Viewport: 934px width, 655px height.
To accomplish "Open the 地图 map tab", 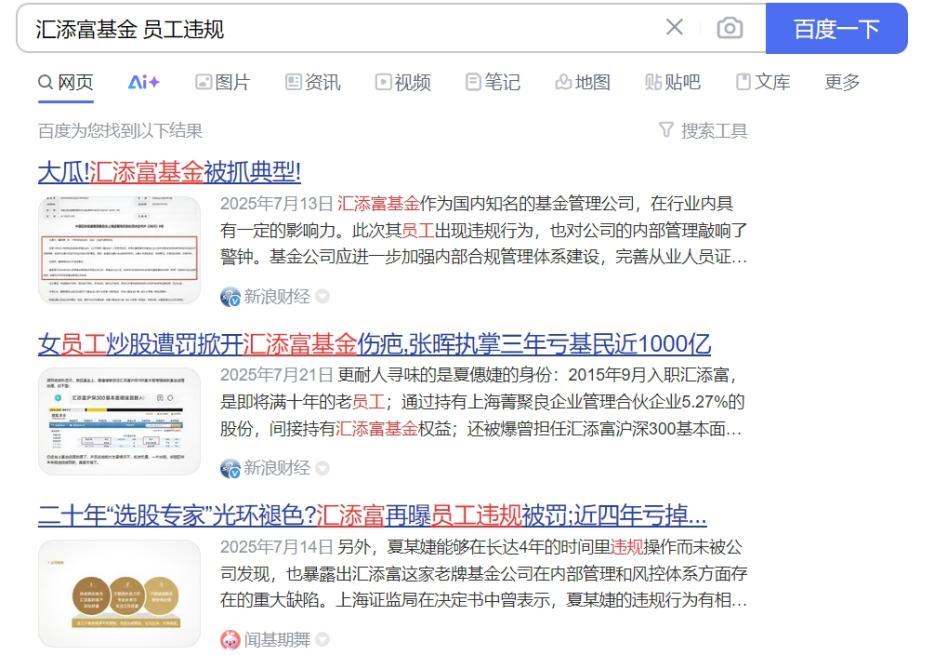I will pos(582,83).
